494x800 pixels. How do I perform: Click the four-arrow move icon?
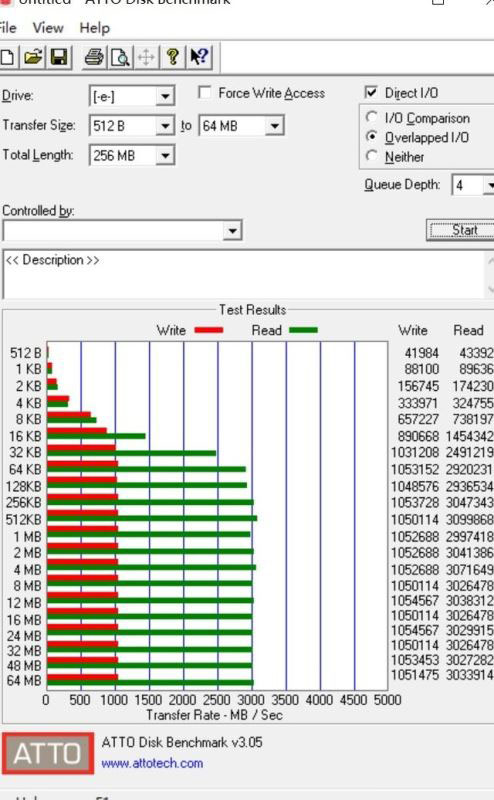tap(146, 57)
